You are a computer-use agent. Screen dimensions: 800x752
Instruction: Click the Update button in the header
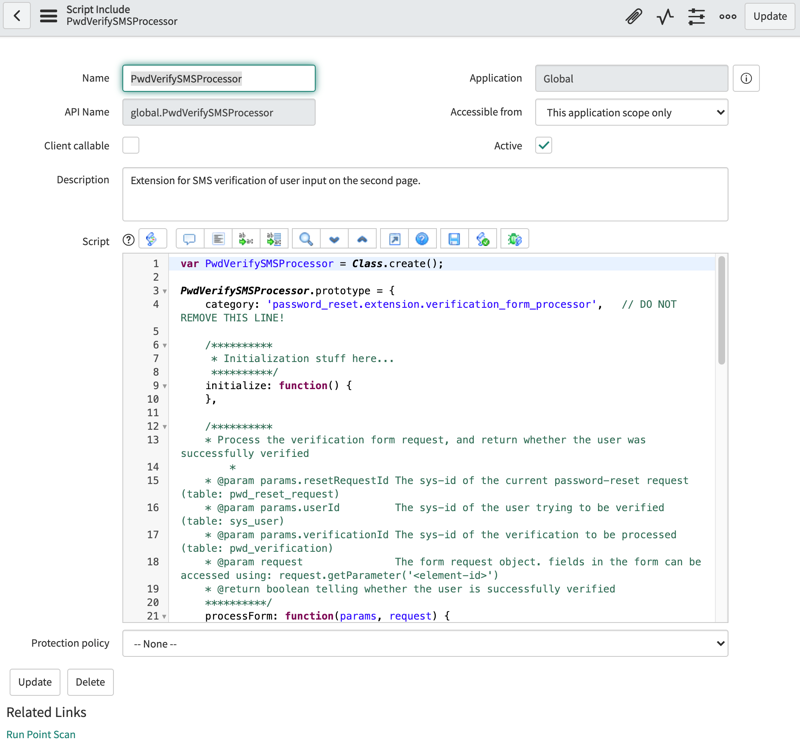[769, 16]
